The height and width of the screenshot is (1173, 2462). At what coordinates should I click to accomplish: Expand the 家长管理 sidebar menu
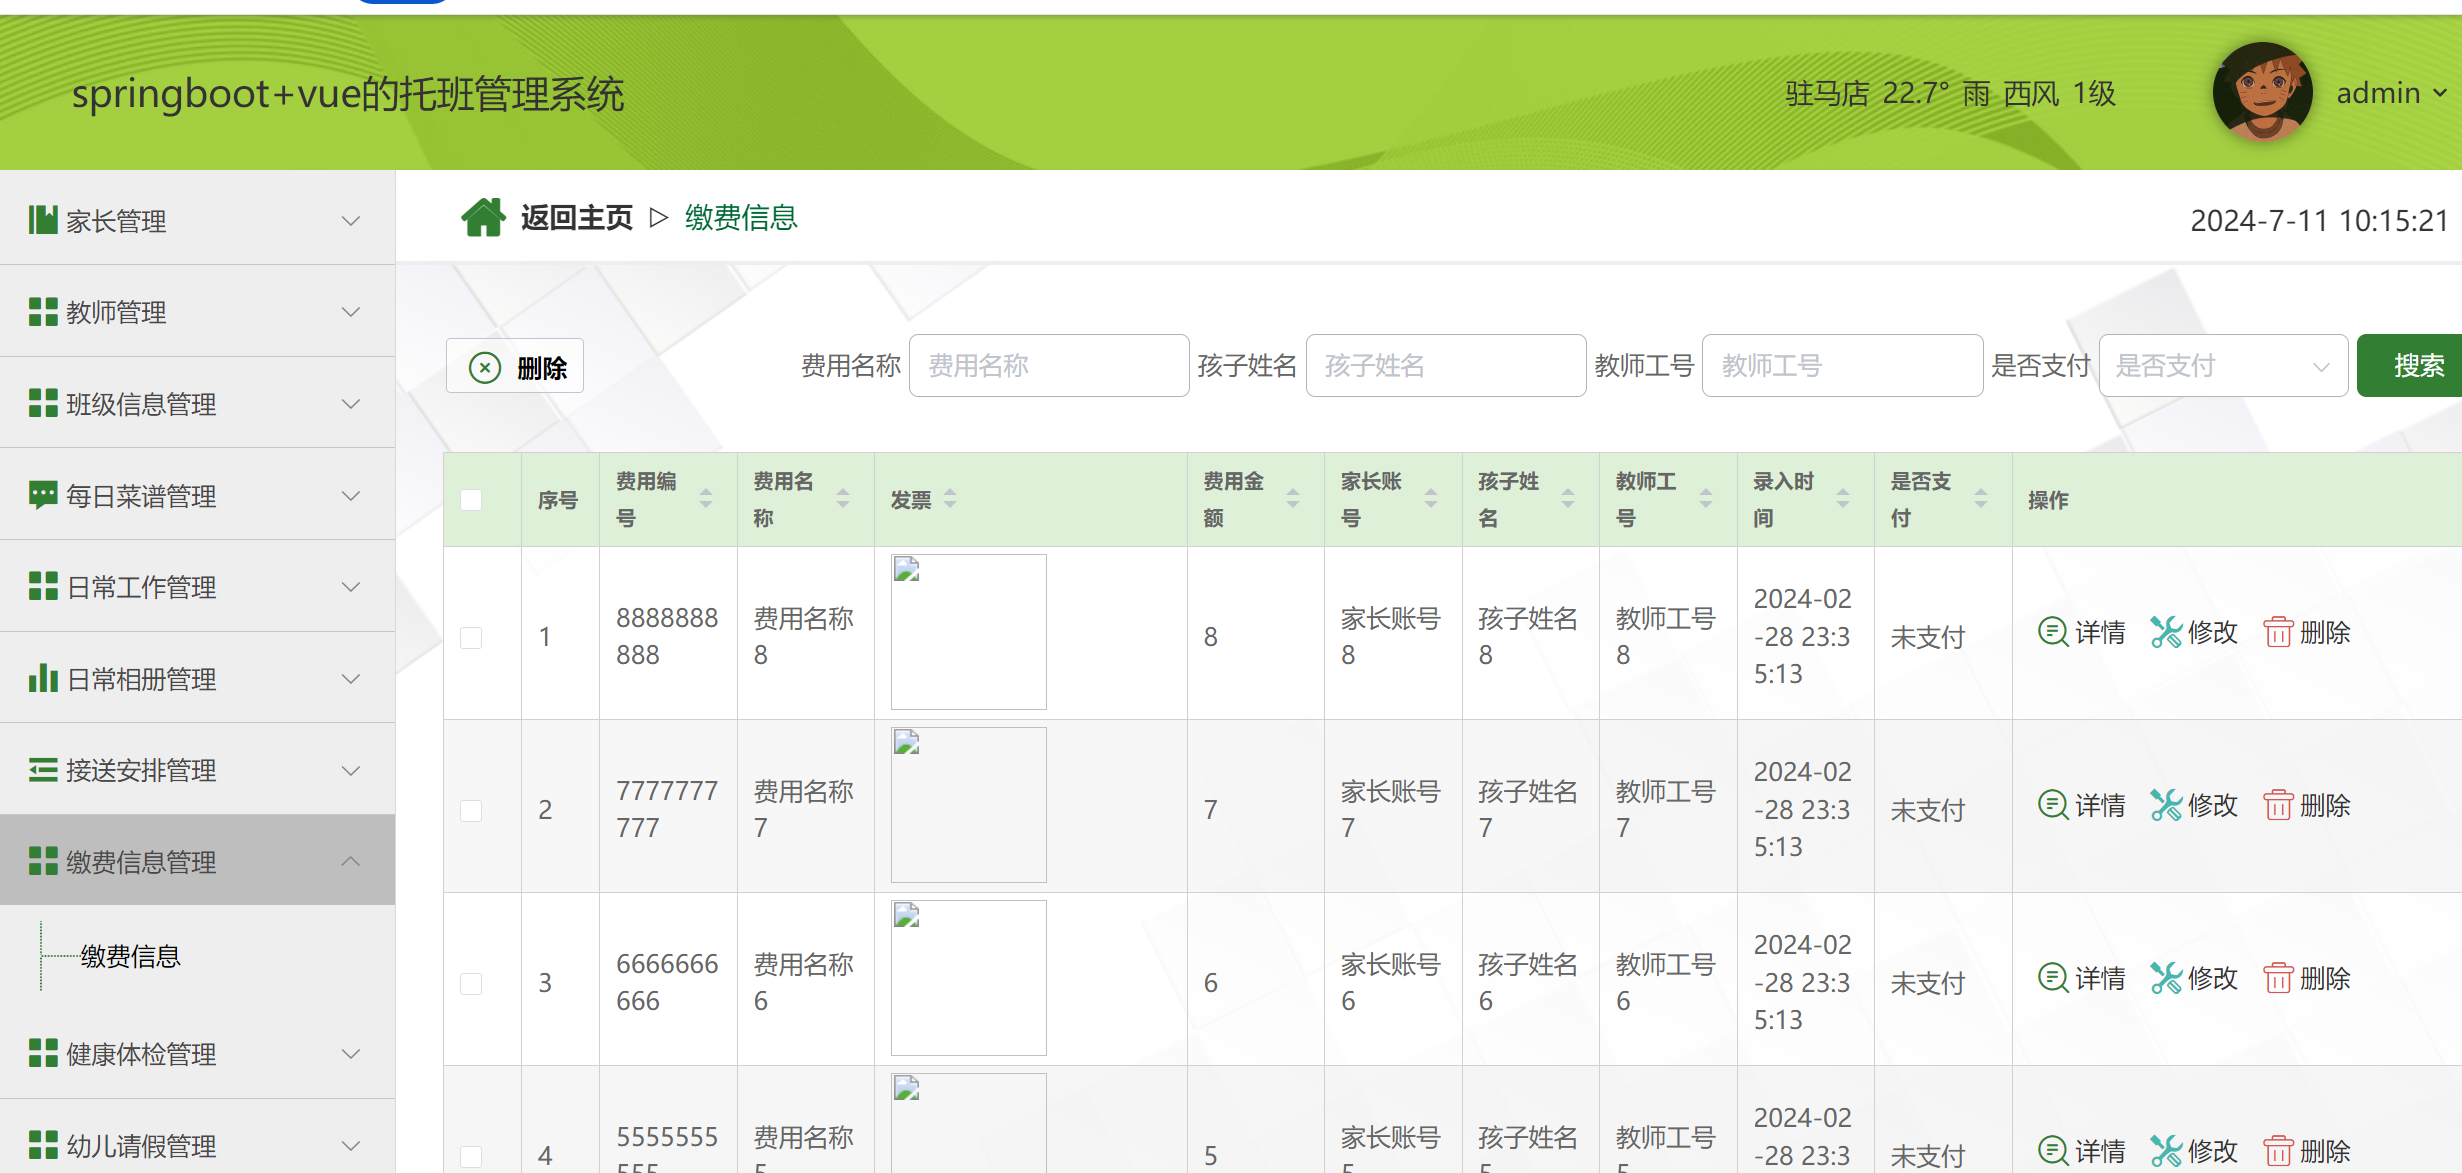tap(197, 220)
